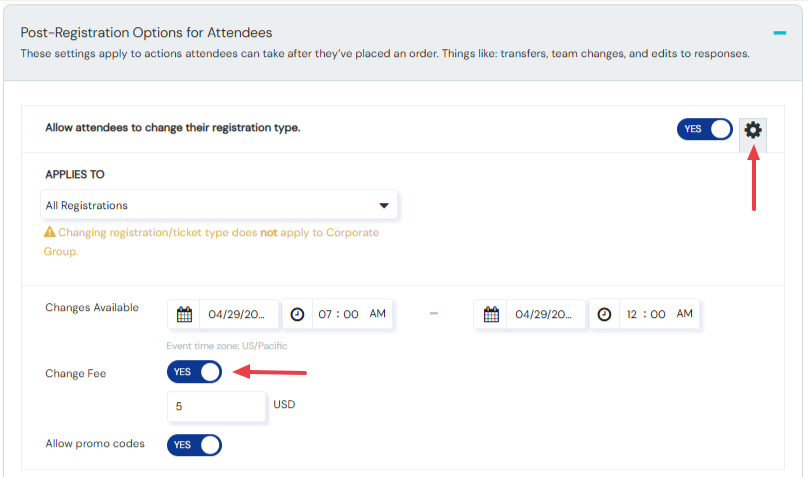The width and height of the screenshot is (808, 477).
Task: Click calendar icon for start date
Action: [x=184, y=314]
